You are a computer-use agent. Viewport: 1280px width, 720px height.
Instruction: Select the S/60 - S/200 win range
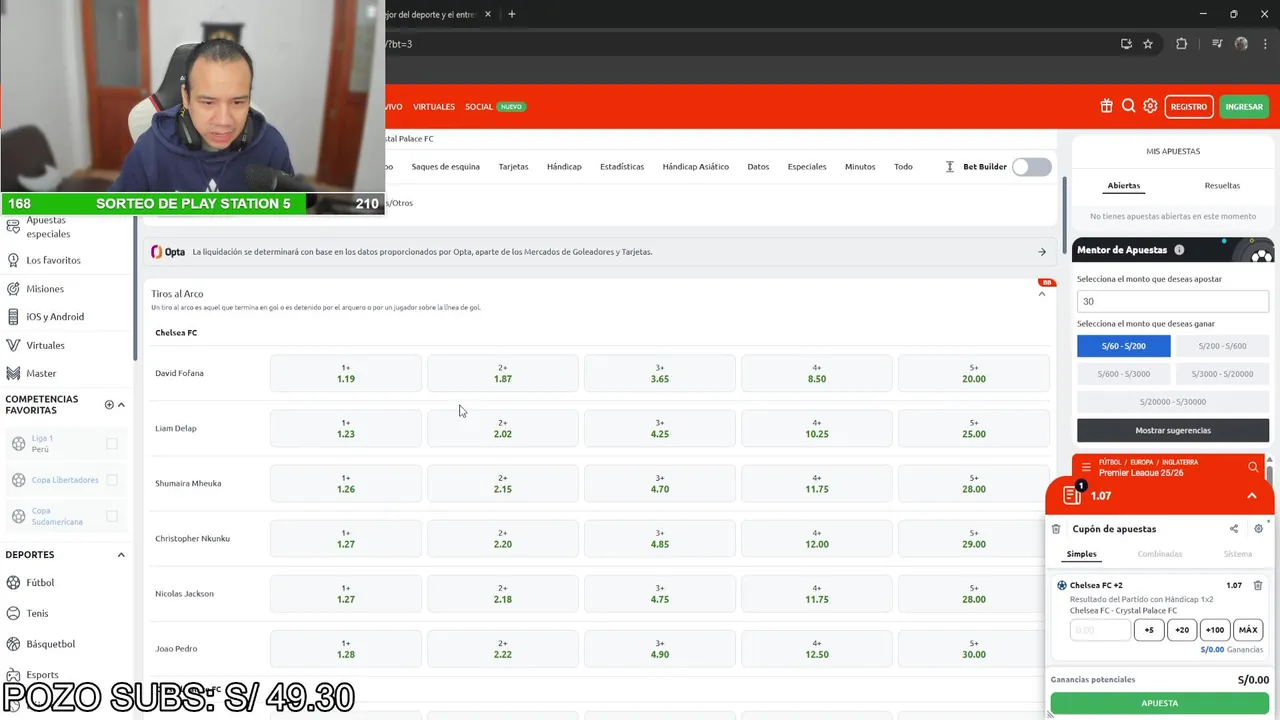pyautogui.click(x=1123, y=346)
